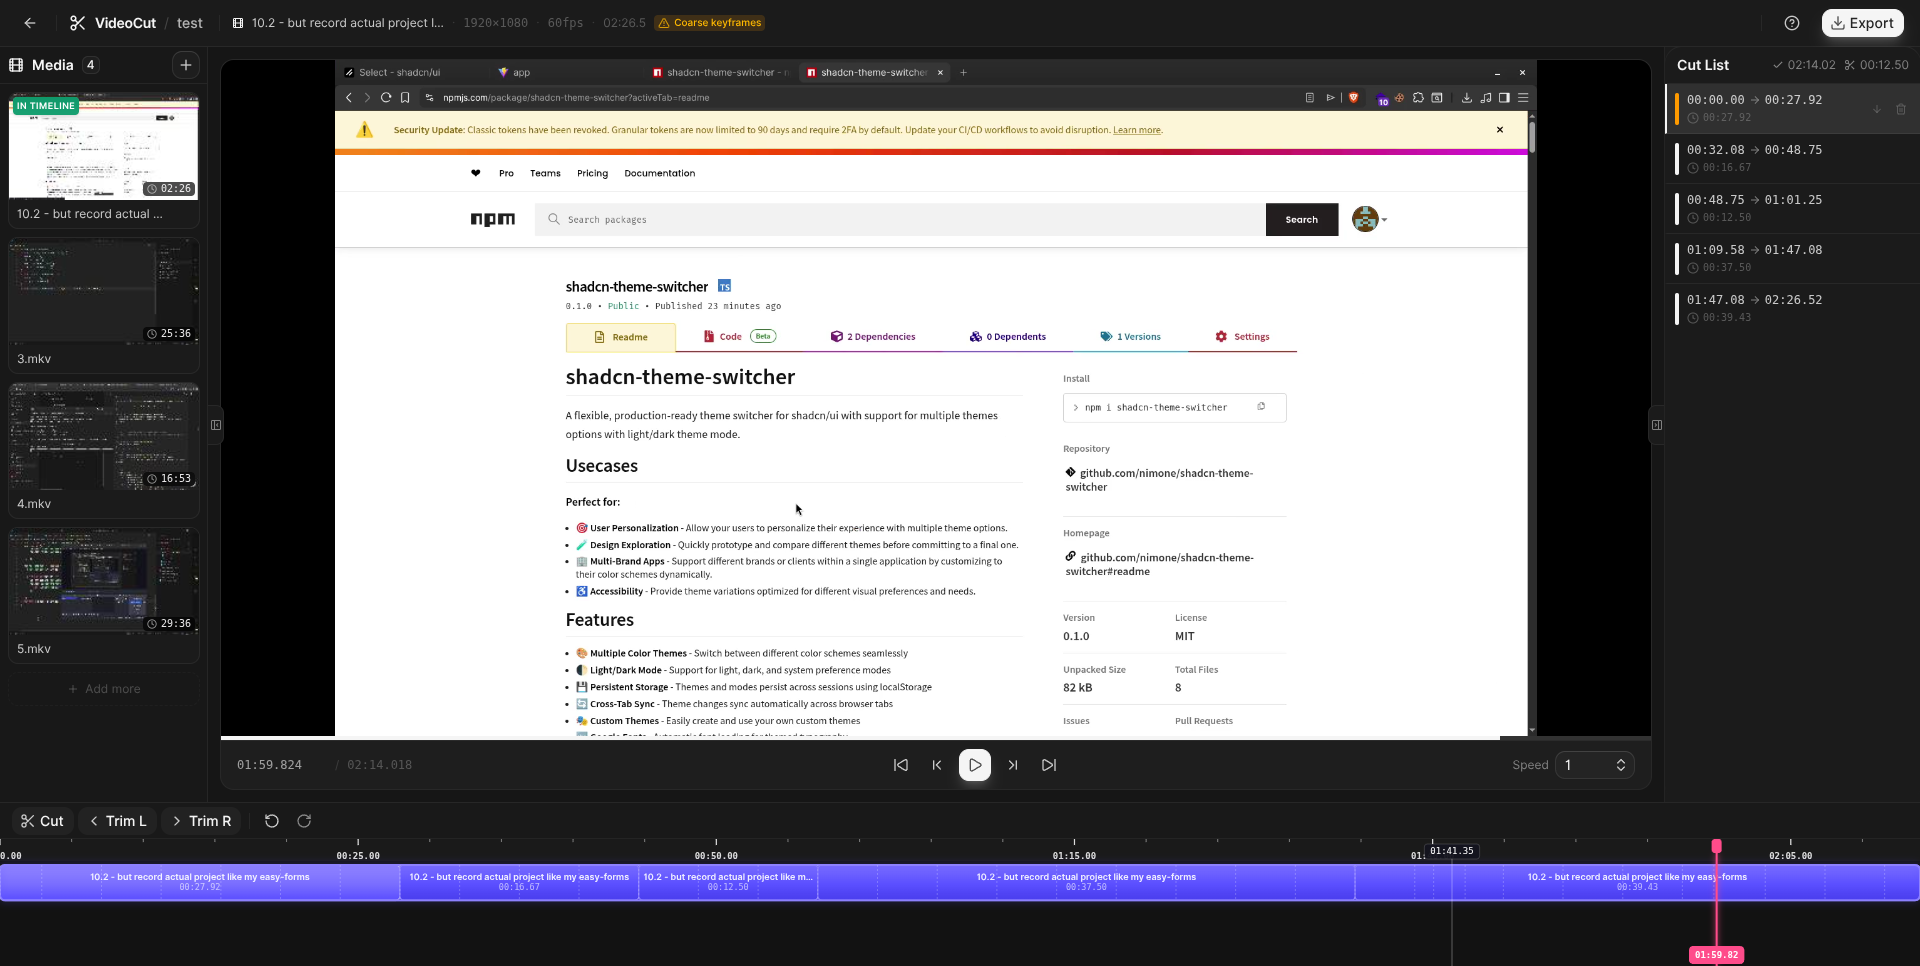The height and width of the screenshot is (966, 1920).
Task: Click the Speed stepper arrows
Action: click(1621, 765)
